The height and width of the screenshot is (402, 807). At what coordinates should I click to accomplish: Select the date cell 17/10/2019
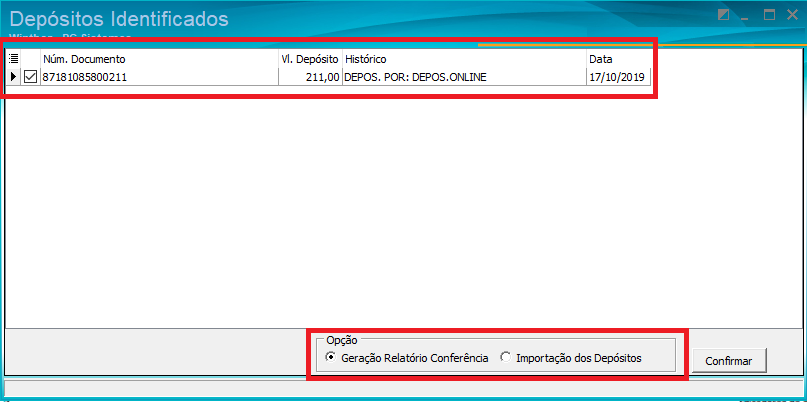point(618,77)
